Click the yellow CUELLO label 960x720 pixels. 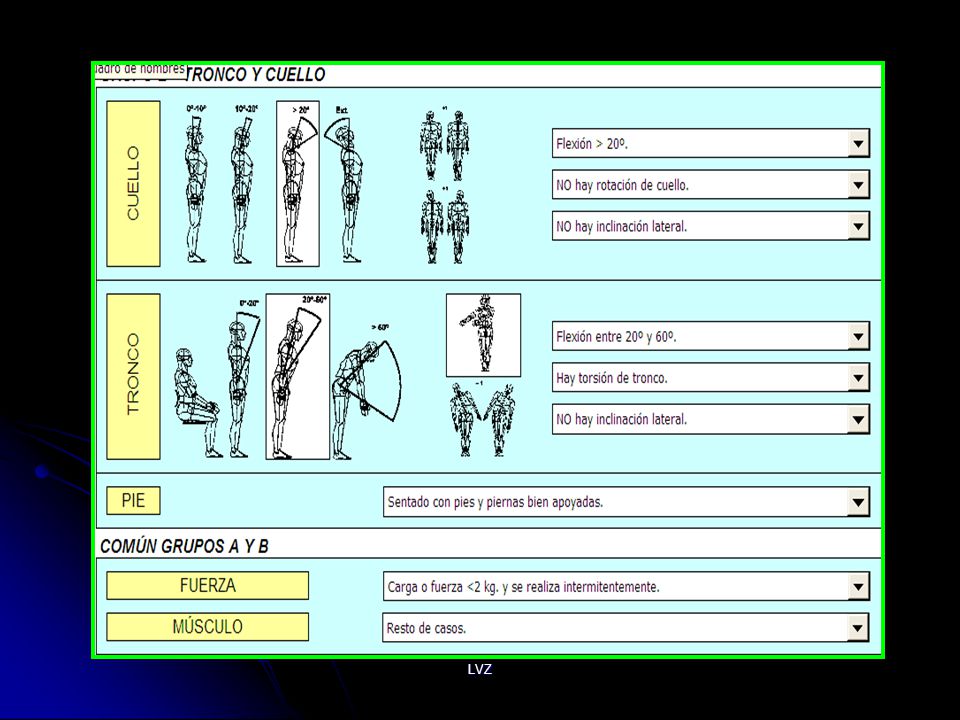pos(133,184)
